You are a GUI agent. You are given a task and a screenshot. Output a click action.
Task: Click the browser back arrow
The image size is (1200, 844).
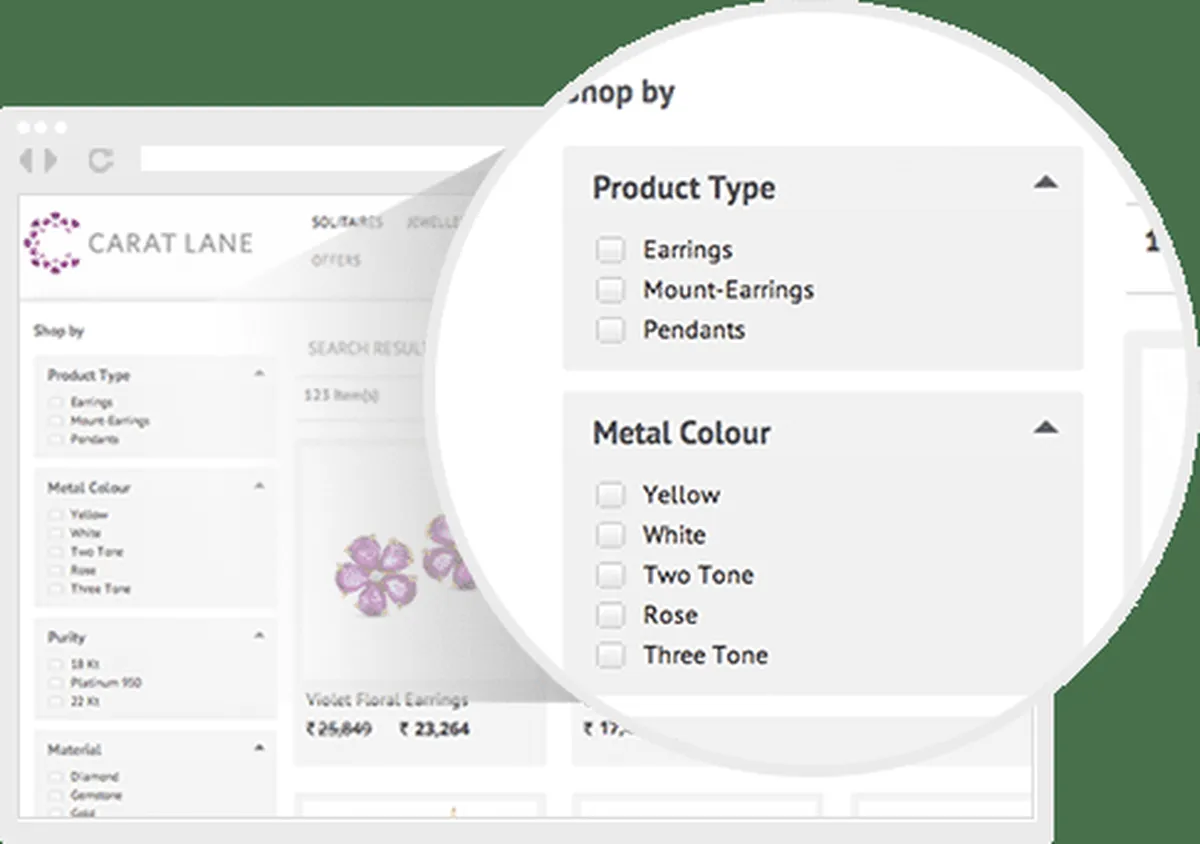pyautogui.click(x=26, y=160)
